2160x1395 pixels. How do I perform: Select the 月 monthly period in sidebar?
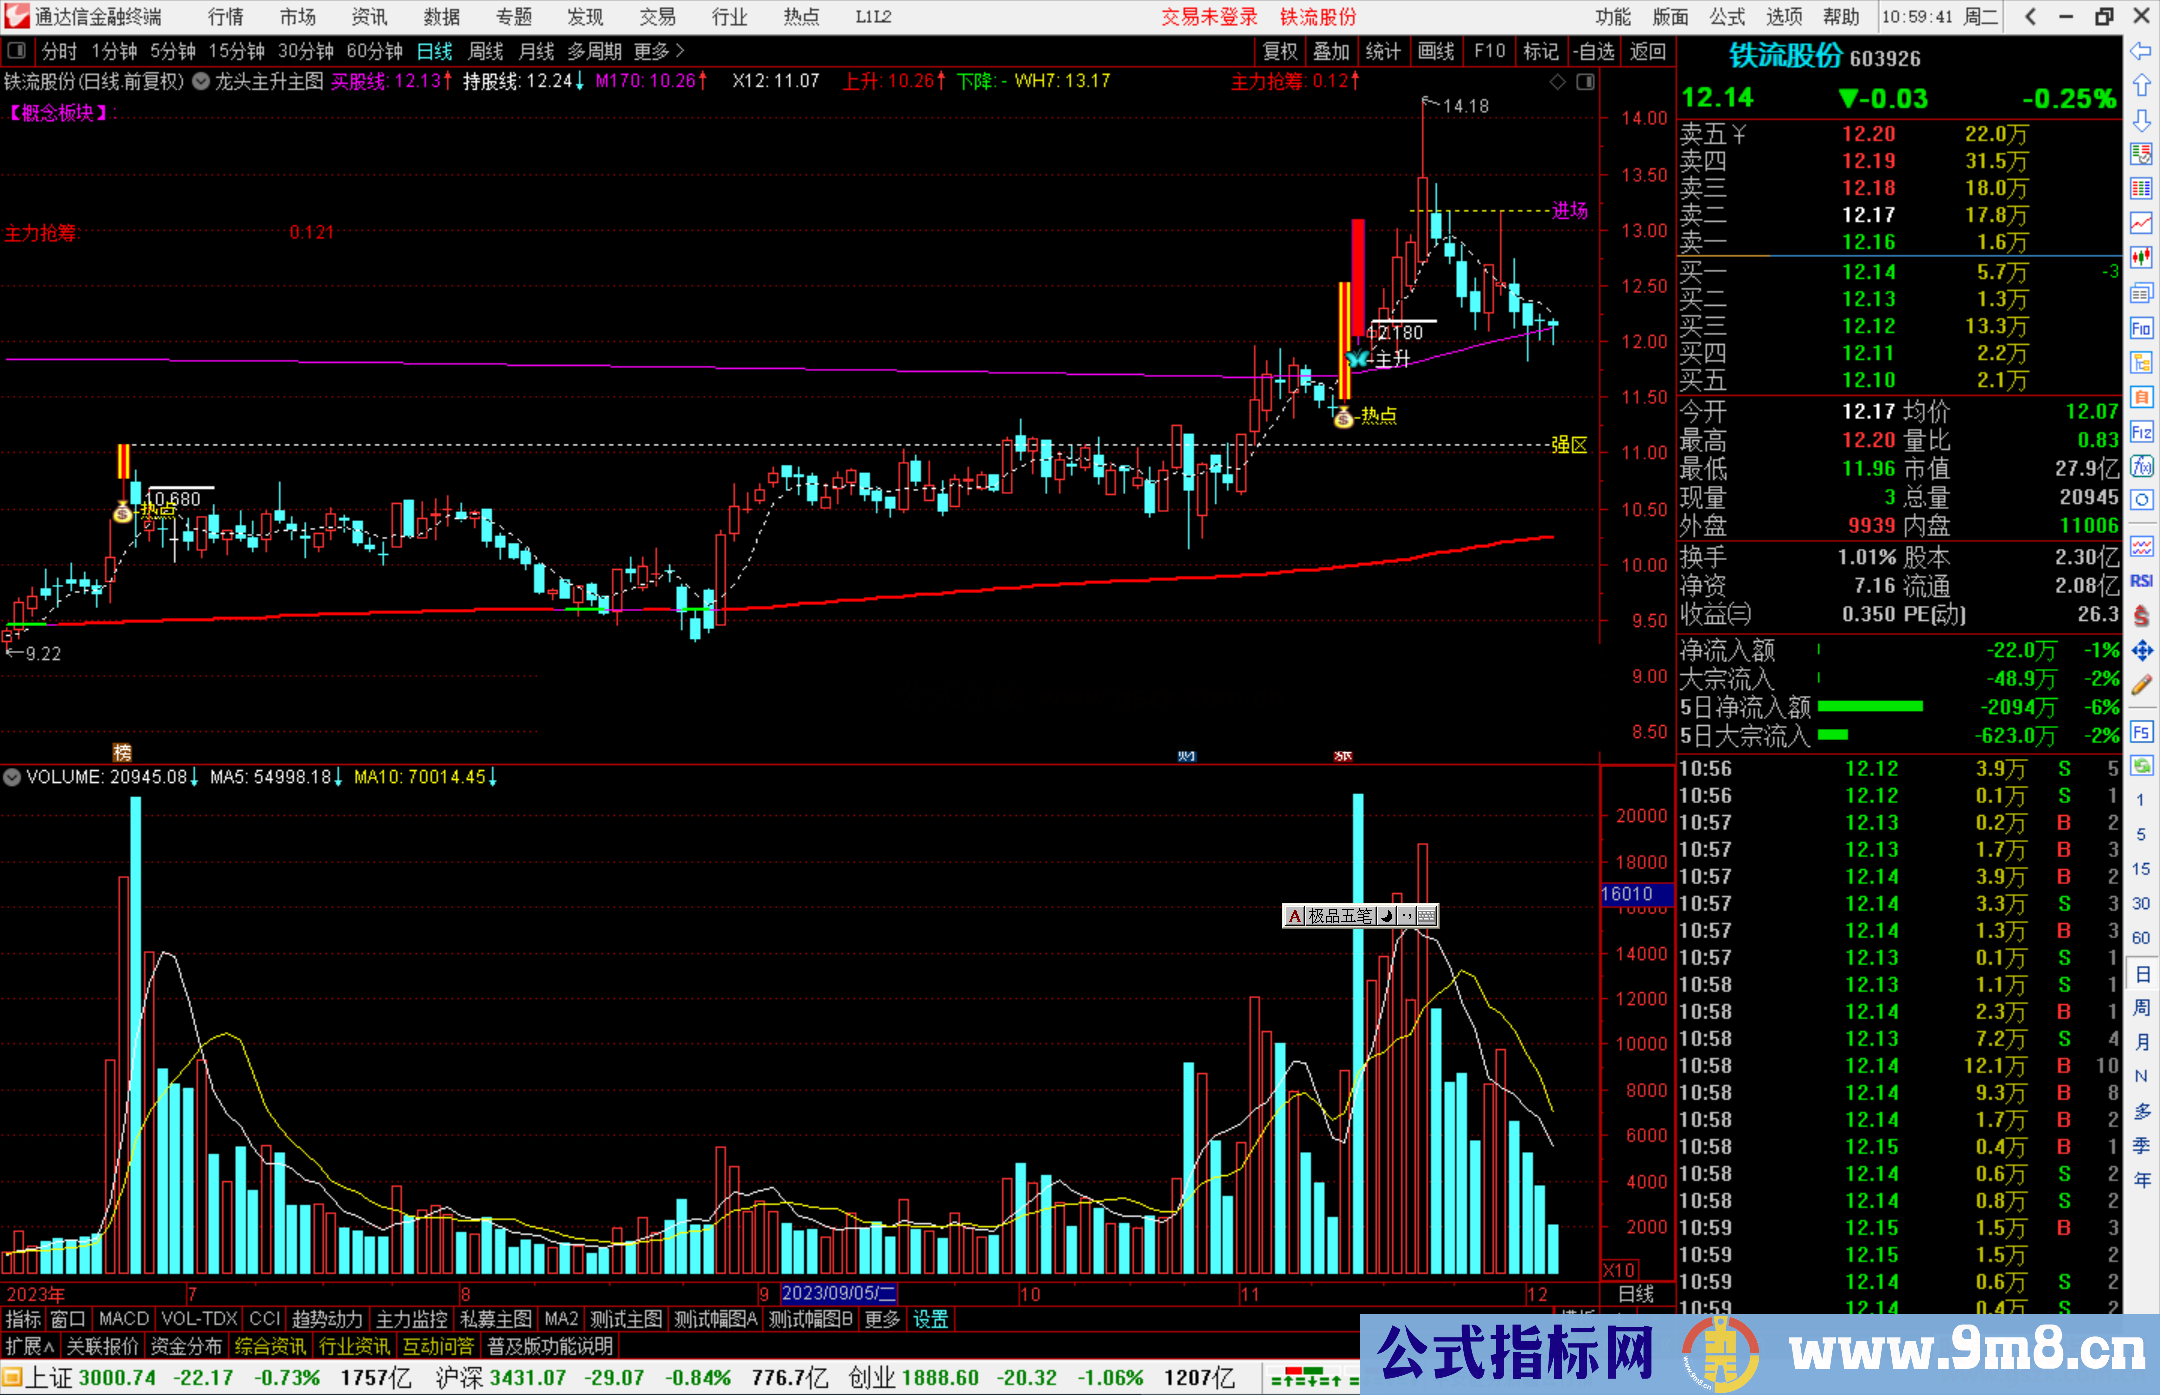[x=2141, y=1041]
